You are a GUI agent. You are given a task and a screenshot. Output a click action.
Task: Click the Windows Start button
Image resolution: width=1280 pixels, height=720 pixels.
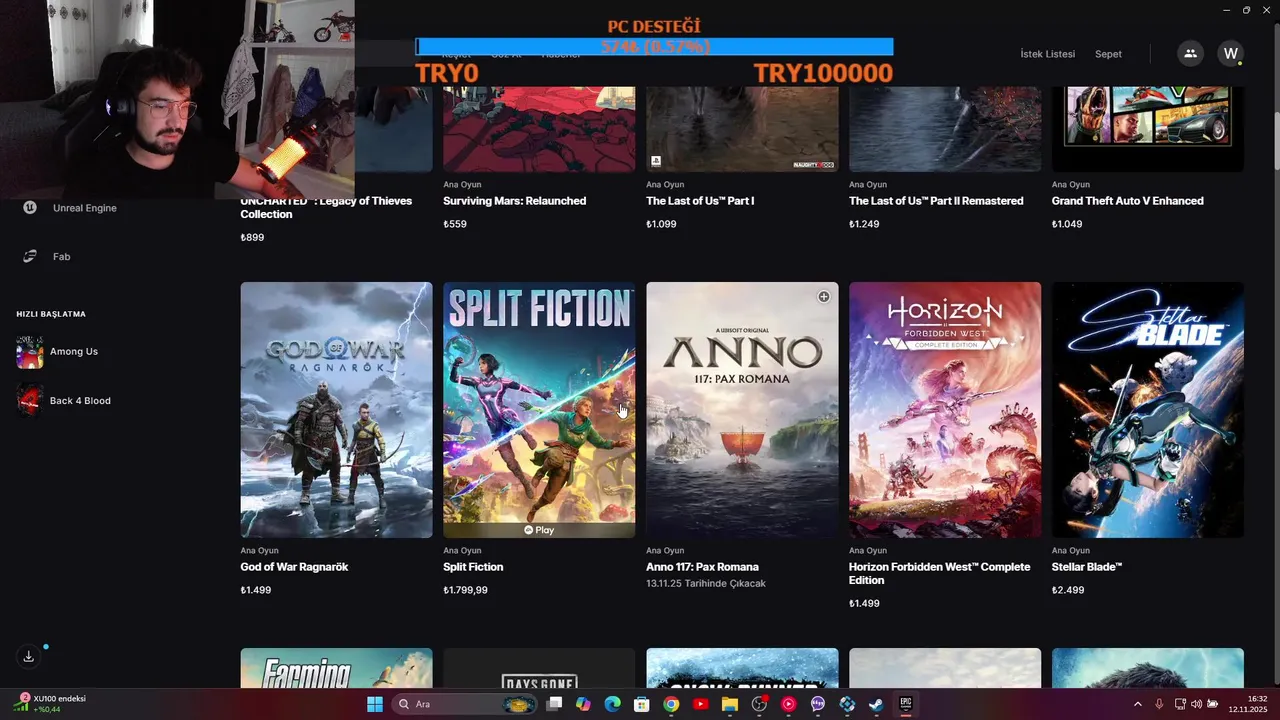pyautogui.click(x=375, y=704)
